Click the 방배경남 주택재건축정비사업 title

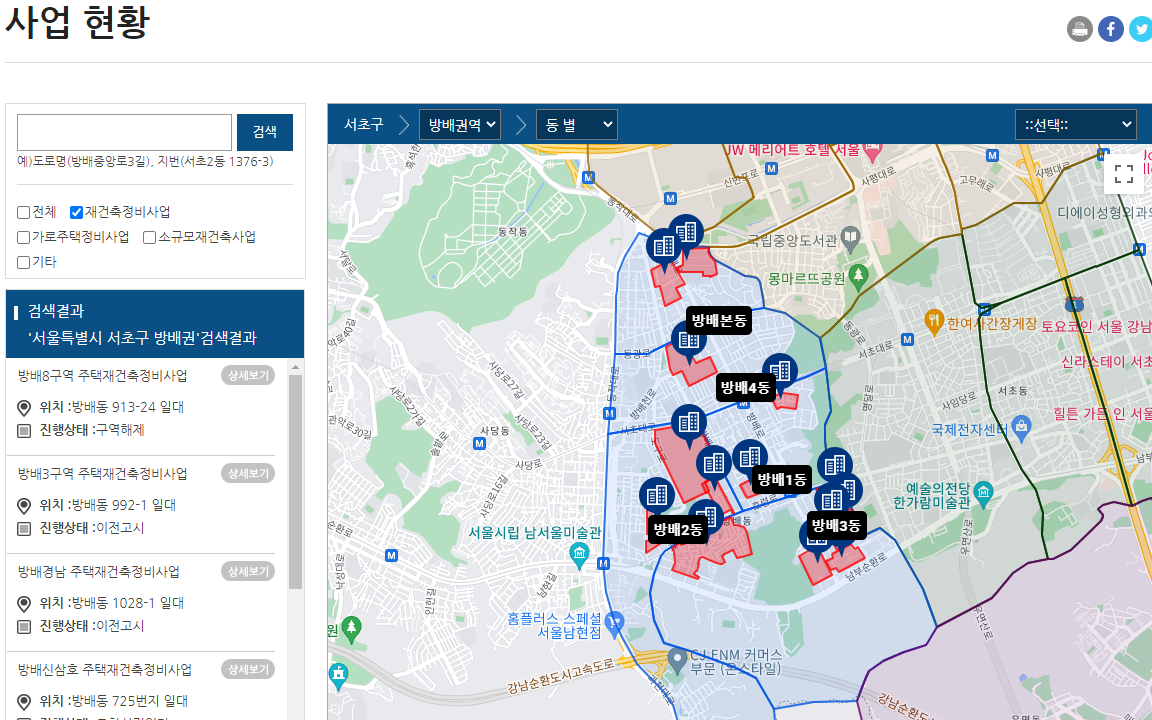pos(98,572)
